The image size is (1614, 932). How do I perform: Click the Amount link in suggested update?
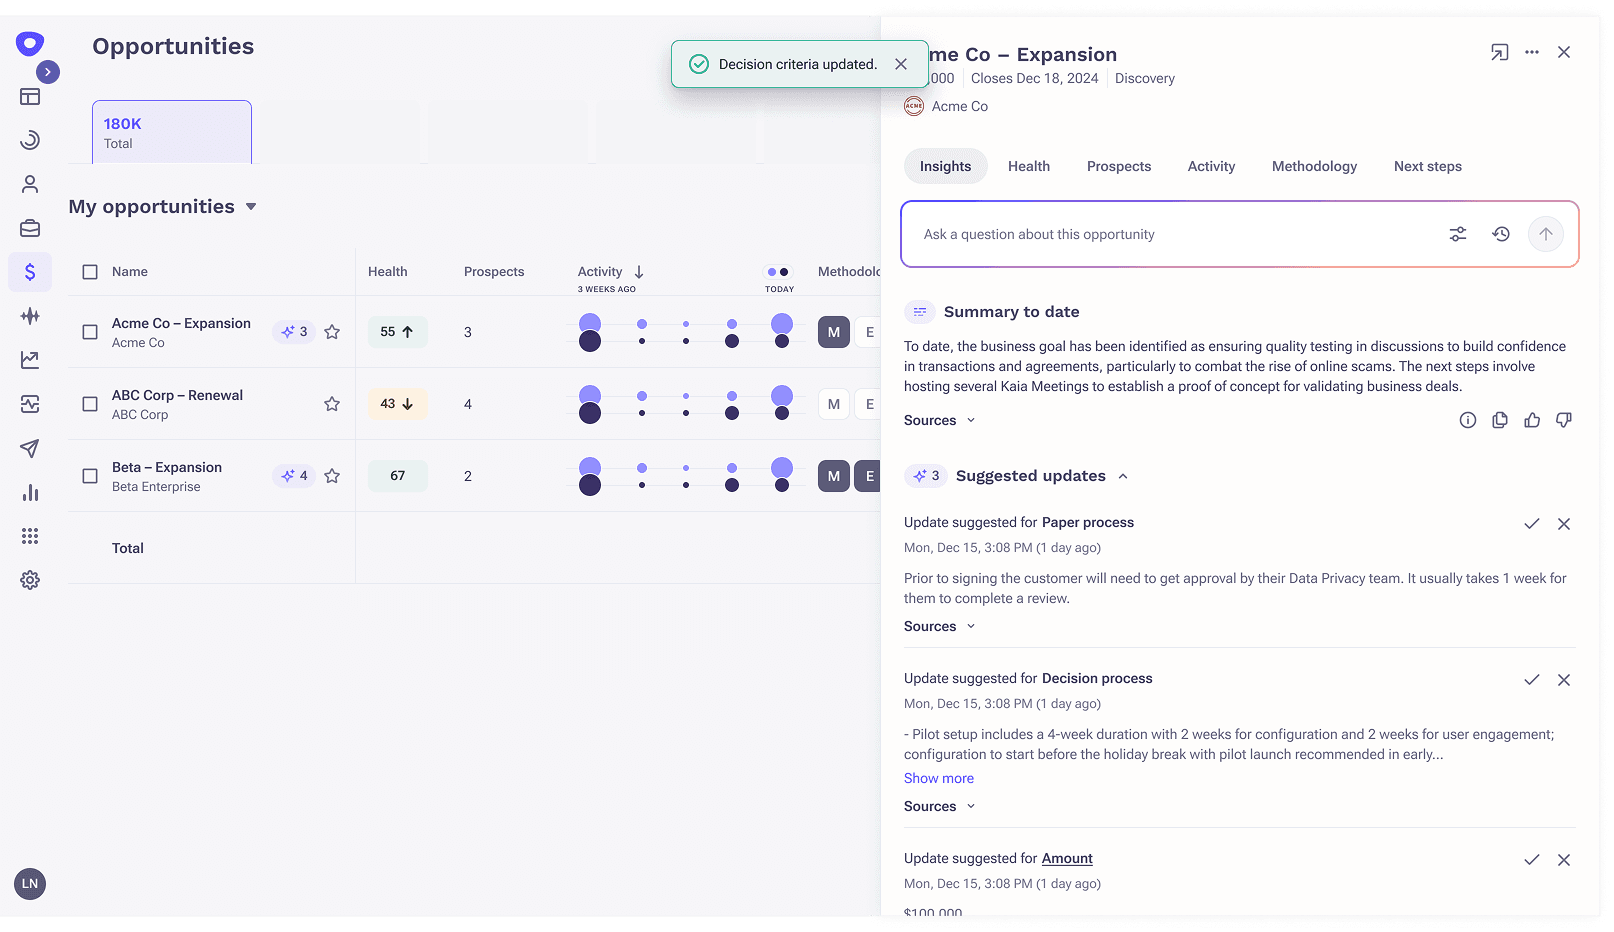(x=1066, y=858)
